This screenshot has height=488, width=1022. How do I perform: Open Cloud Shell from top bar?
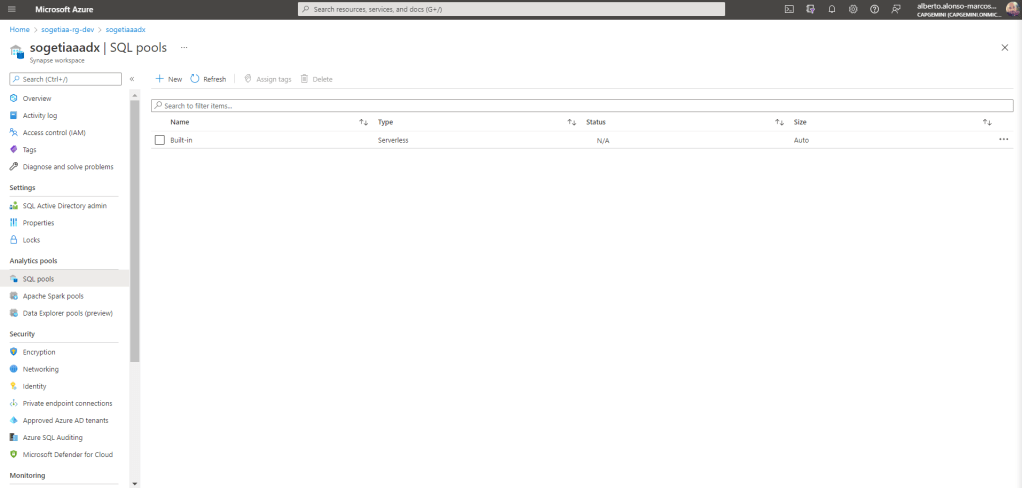[789, 9]
